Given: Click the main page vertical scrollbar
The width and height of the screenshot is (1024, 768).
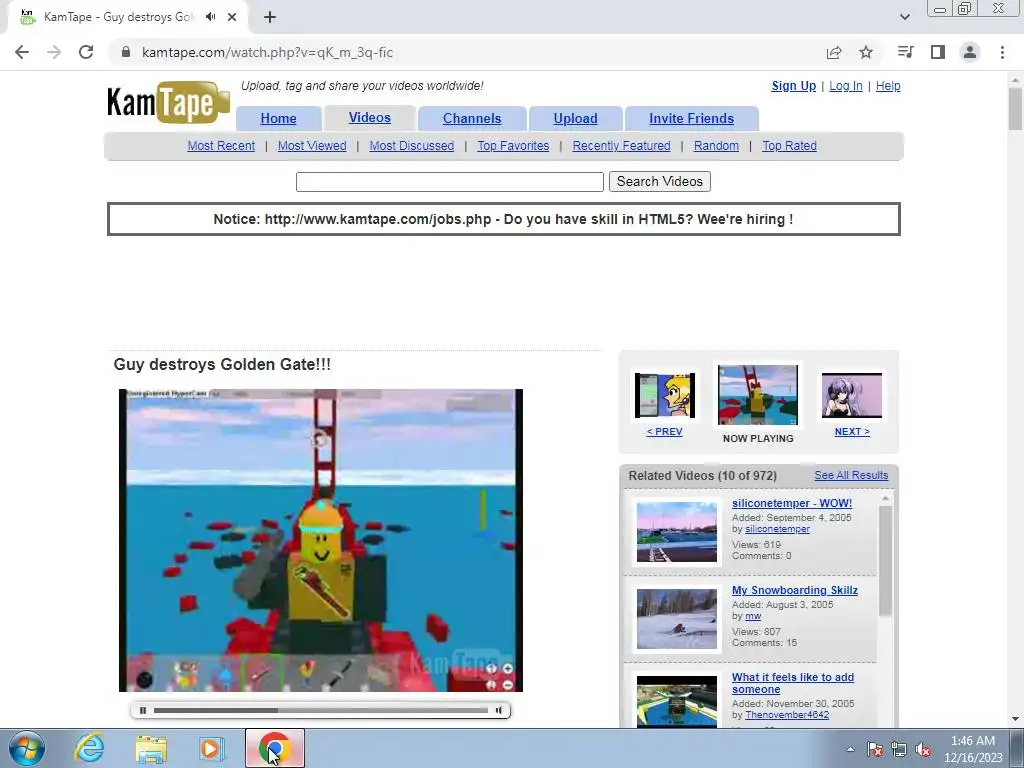Looking at the screenshot, I should click(1016, 108).
